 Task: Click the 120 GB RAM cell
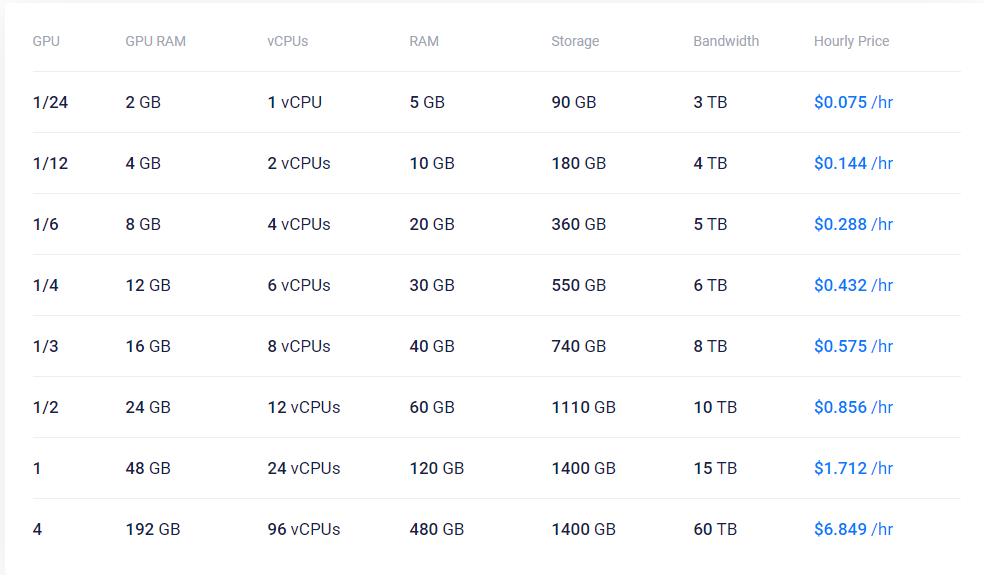tap(437, 468)
